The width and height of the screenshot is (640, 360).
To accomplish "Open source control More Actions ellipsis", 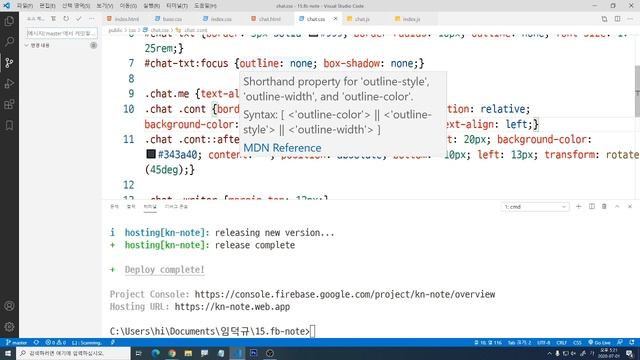I will pos(91,19).
